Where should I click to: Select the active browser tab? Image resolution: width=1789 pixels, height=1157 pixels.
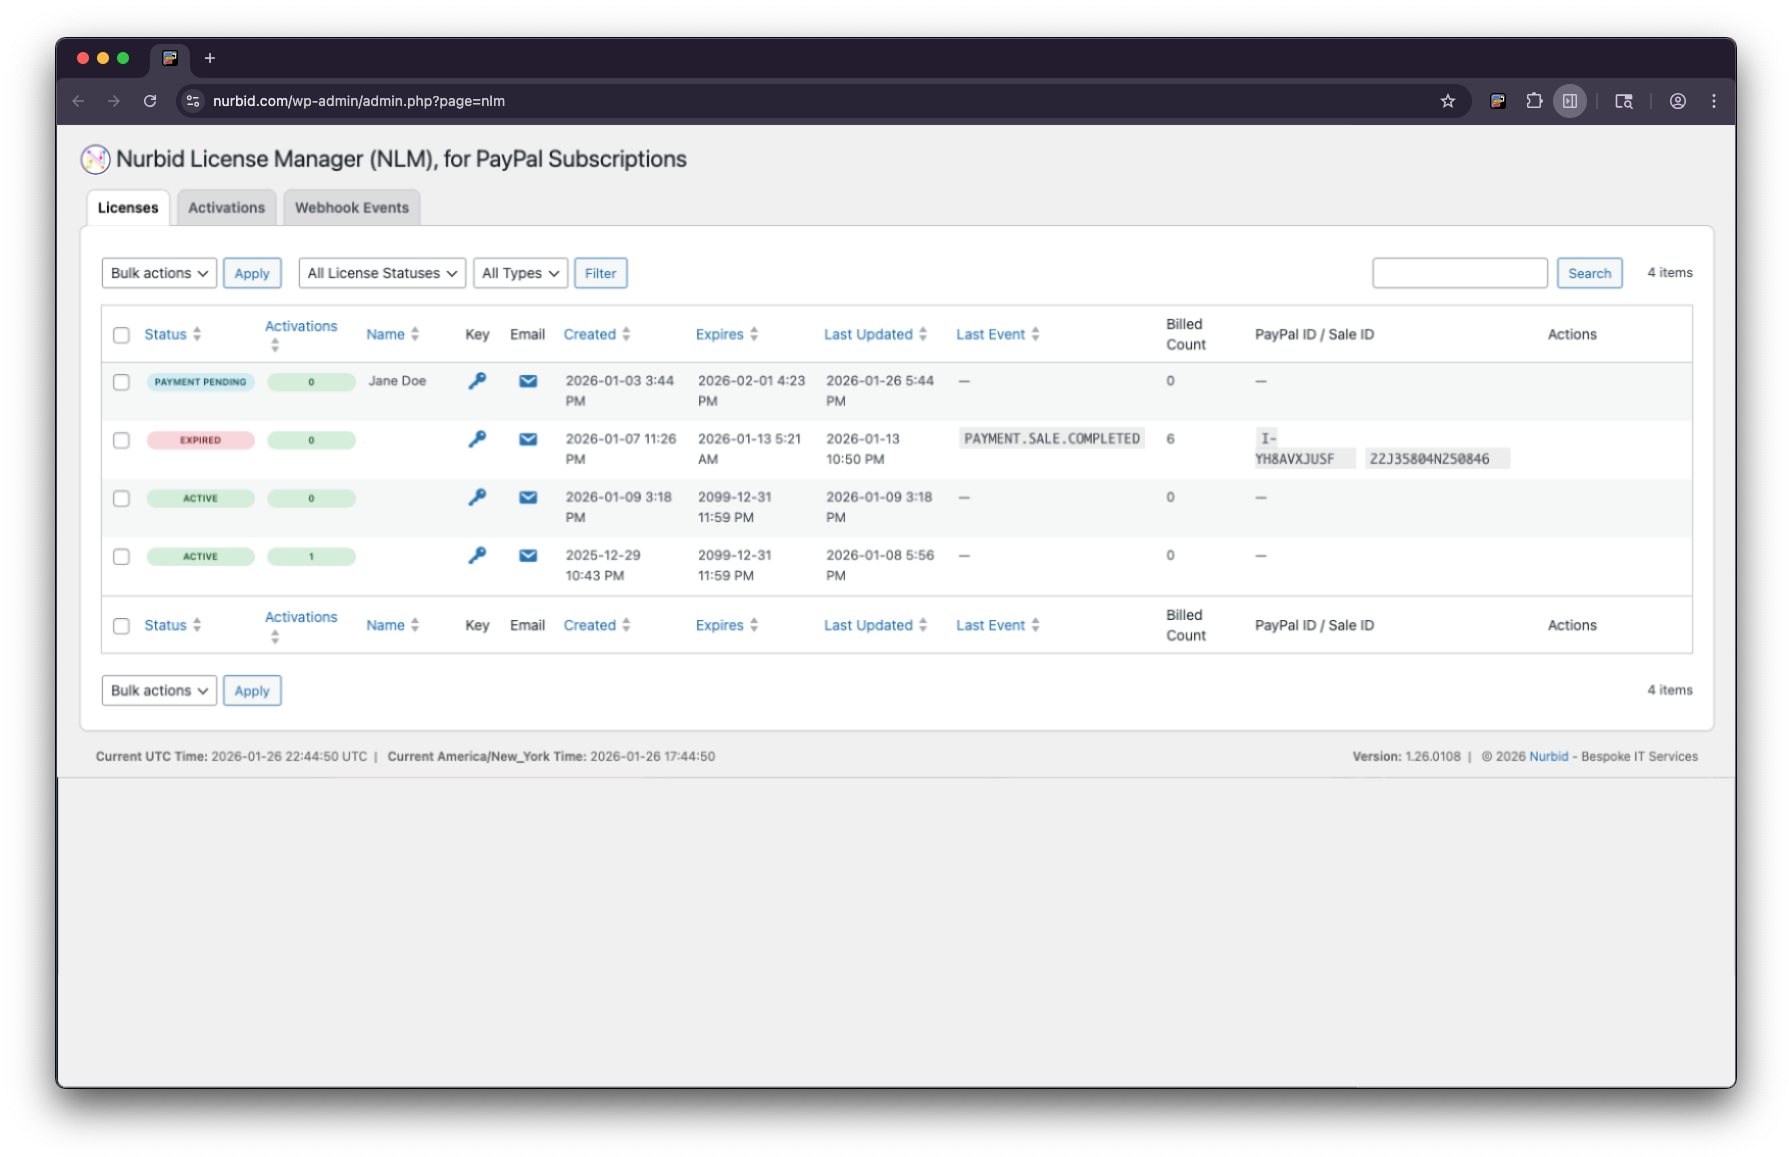[x=170, y=58]
